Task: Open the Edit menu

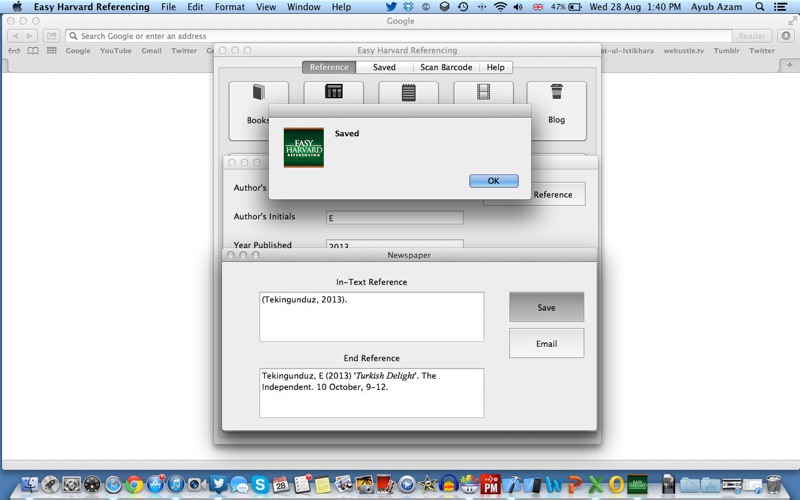Action: click(x=195, y=7)
